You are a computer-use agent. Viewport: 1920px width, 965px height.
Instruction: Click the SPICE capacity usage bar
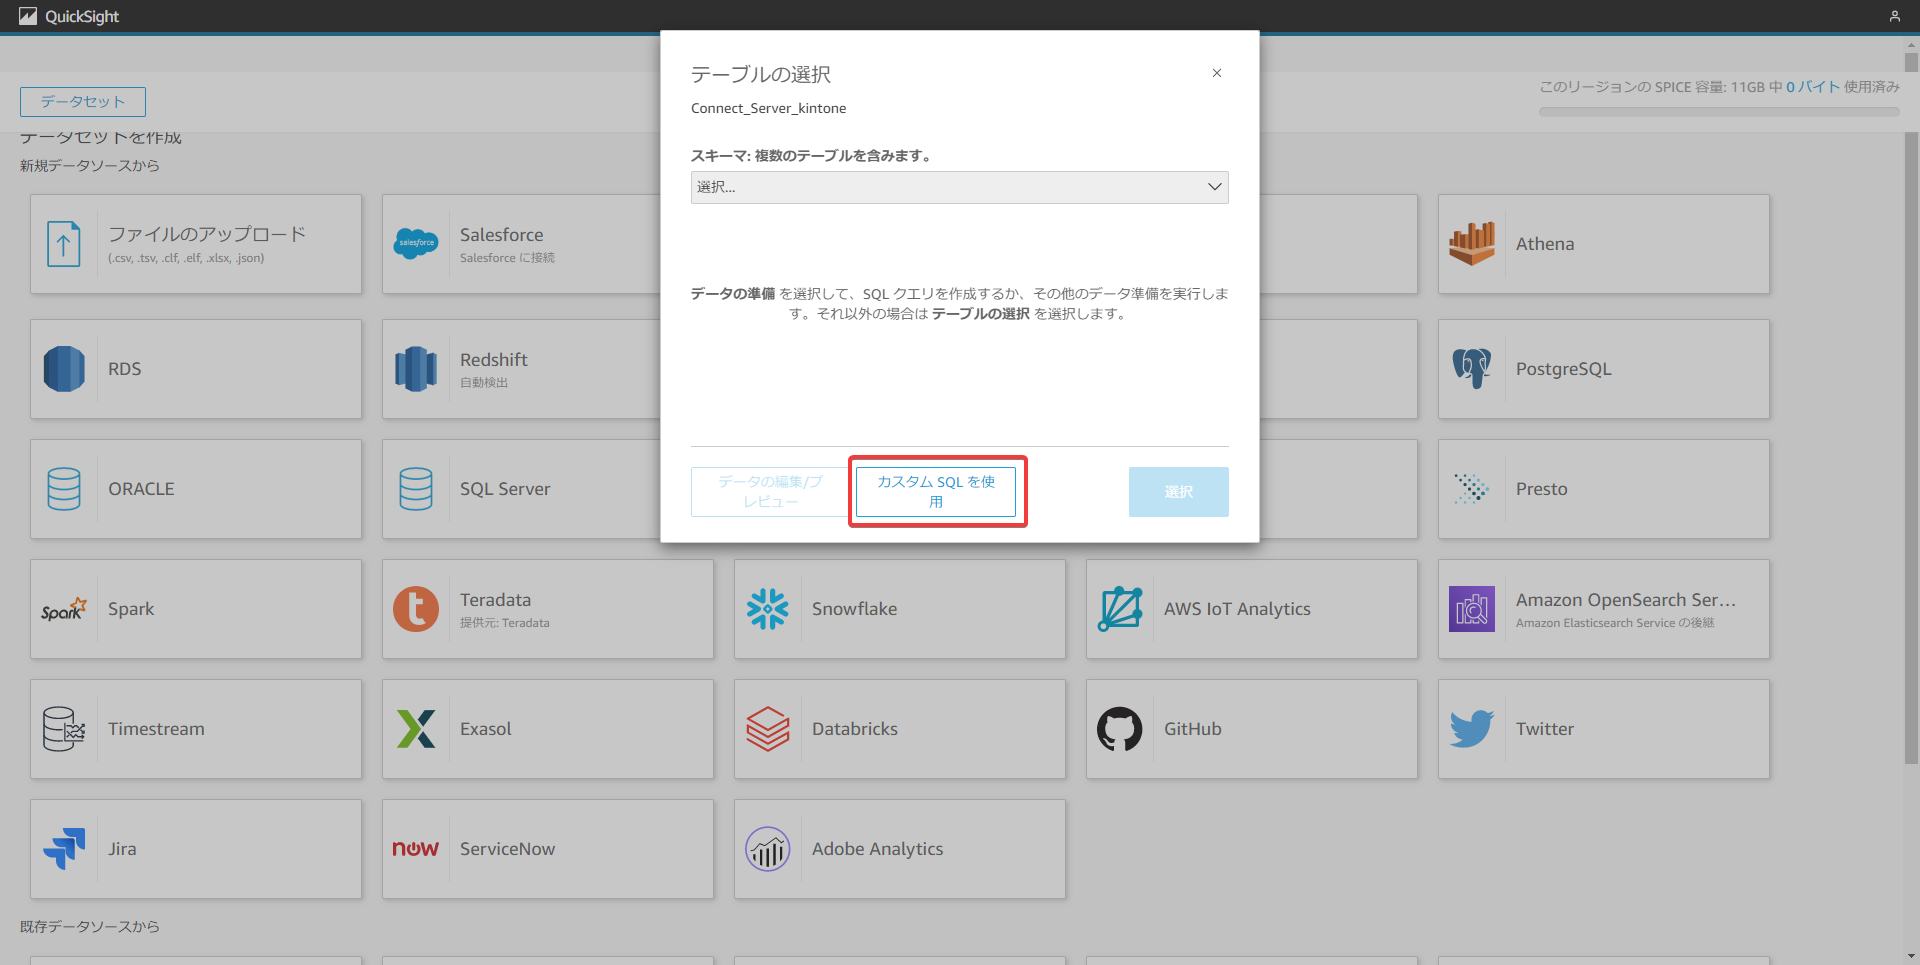coord(1719,112)
